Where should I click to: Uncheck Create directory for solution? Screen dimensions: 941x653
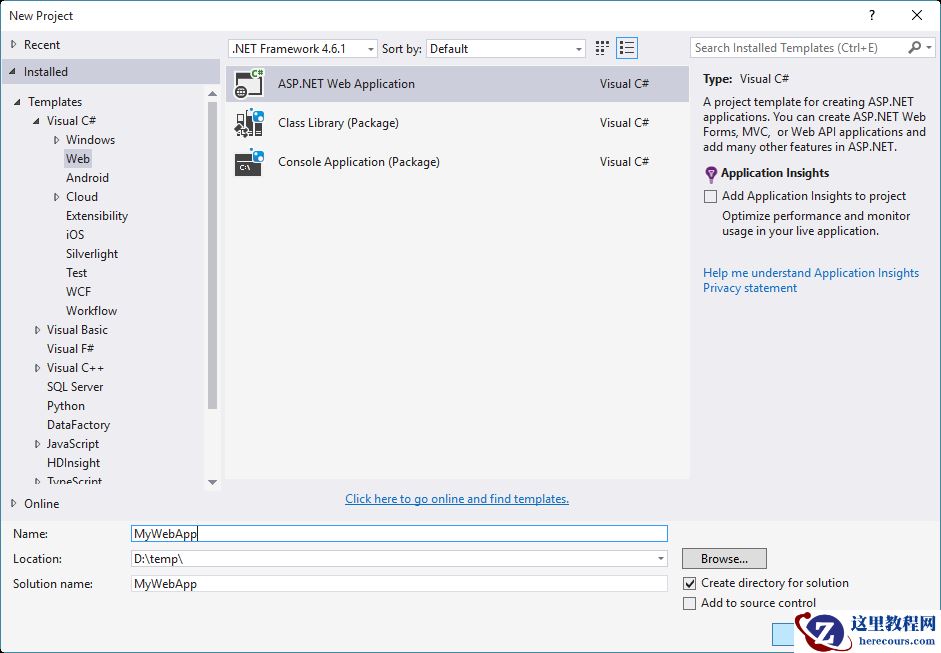click(690, 583)
